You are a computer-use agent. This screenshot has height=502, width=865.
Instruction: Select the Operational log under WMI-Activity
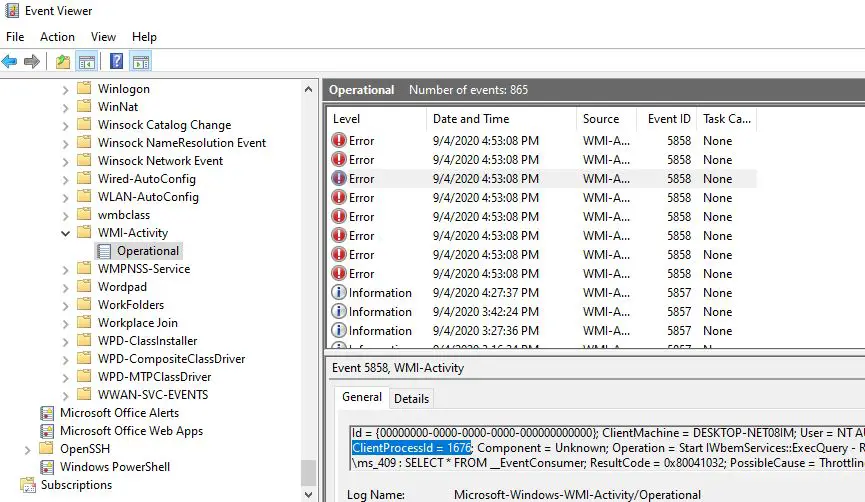(x=147, y=251)
